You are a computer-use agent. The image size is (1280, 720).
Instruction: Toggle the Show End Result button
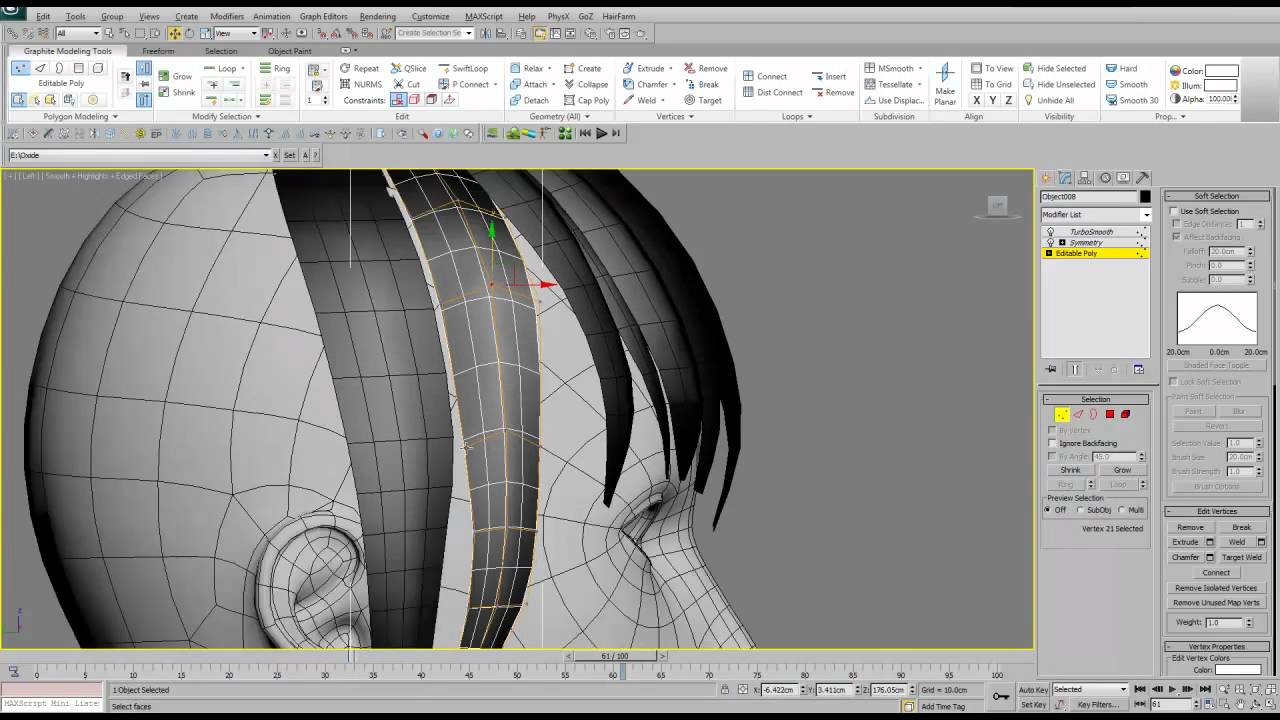[x=1075, y=369]
